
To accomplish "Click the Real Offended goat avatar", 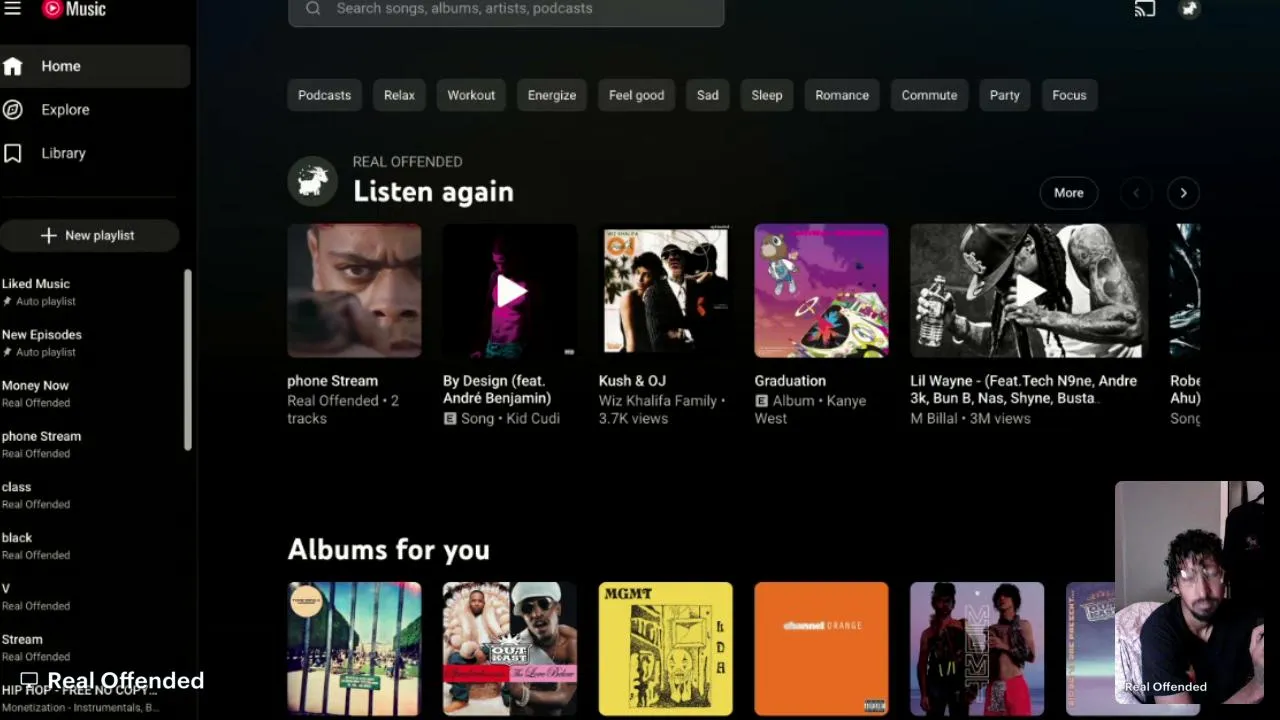I will click(312, 181).
